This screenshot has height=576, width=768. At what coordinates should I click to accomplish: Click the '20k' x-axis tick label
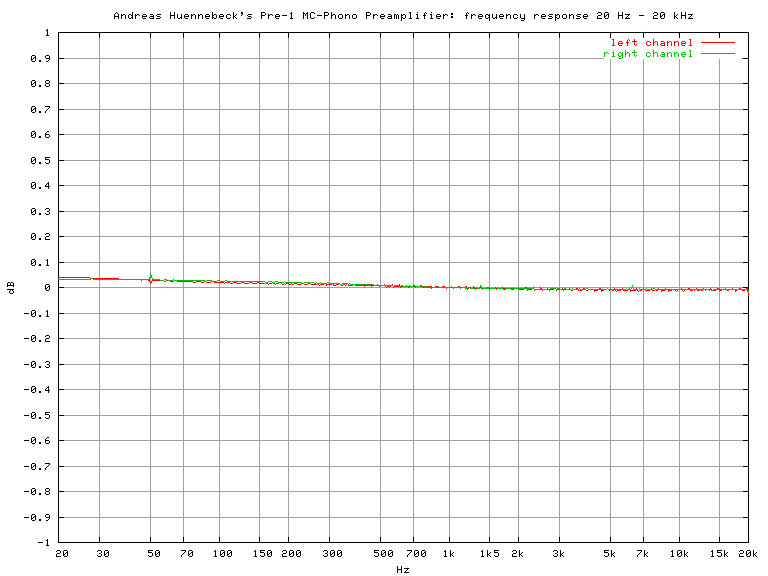click(747, 553)
